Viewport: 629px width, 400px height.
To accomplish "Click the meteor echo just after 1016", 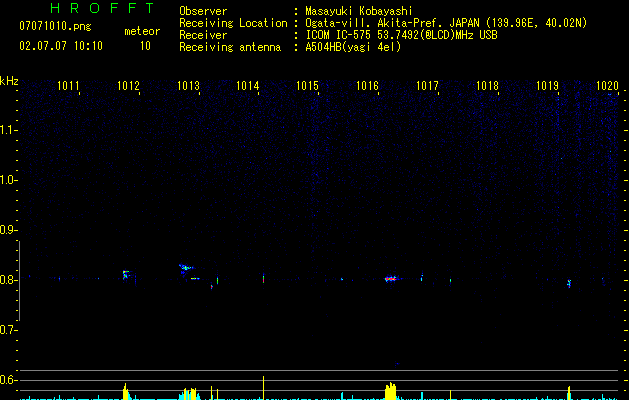I will click(x=390, y=278).
